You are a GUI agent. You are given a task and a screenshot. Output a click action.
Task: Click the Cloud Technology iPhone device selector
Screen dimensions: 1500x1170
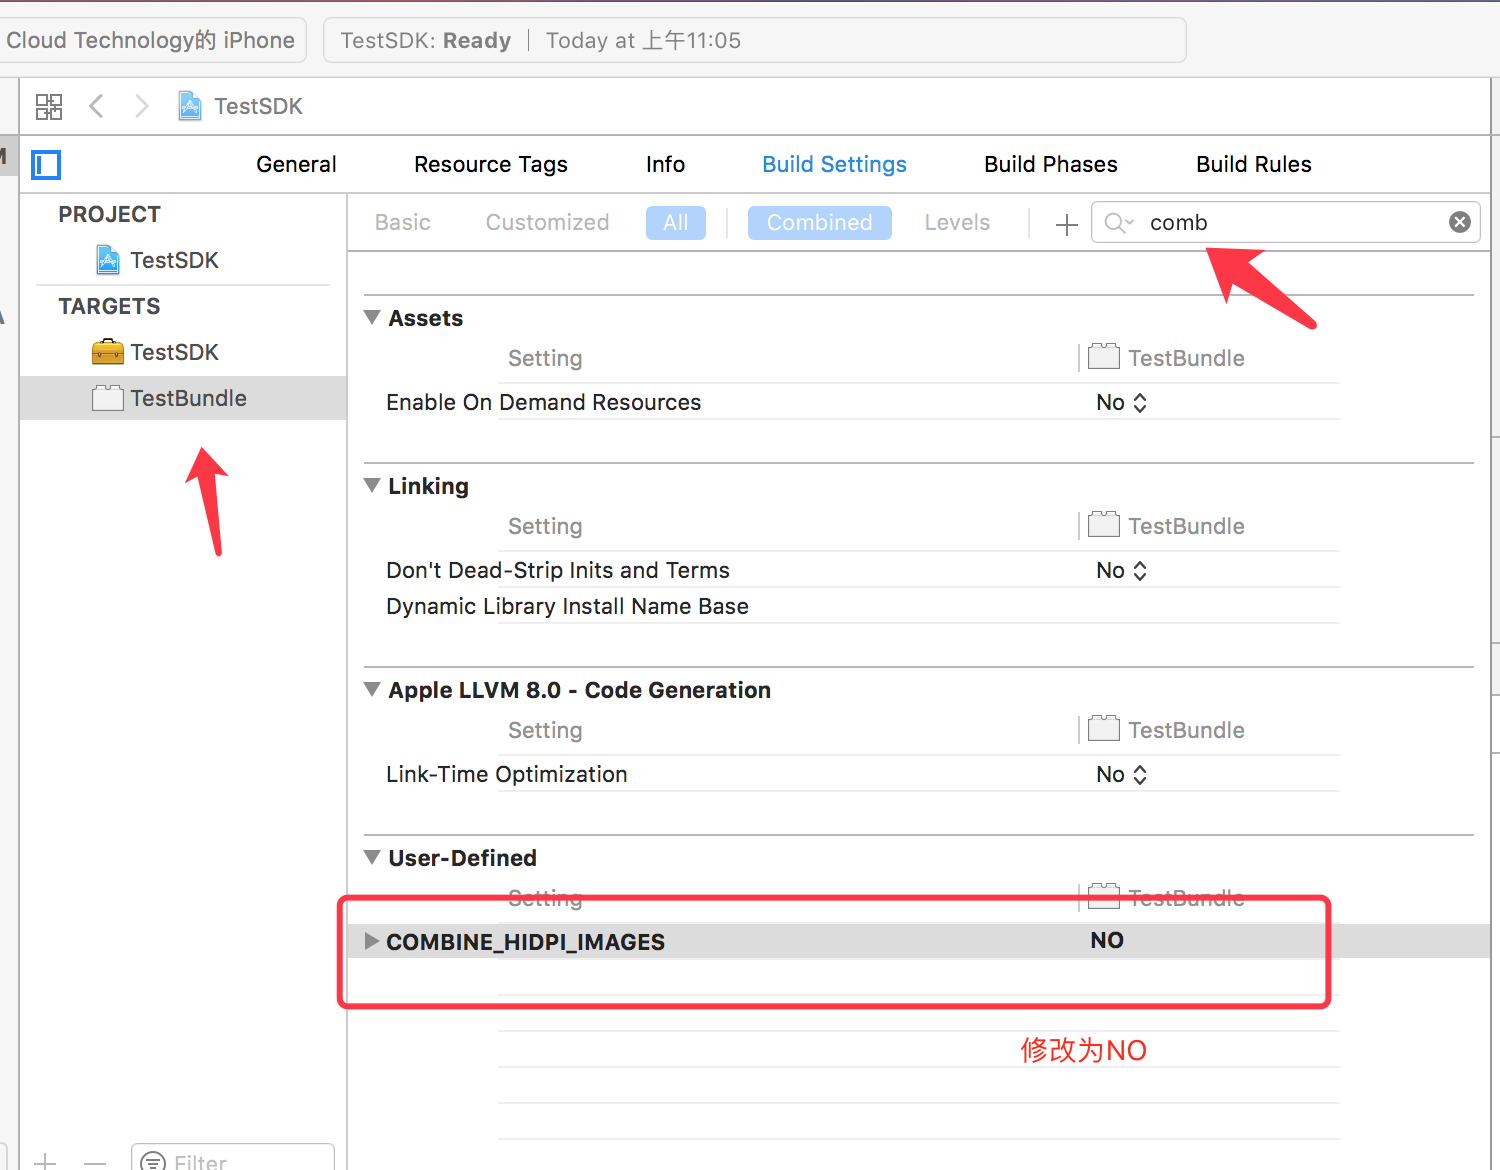[152, 40]
